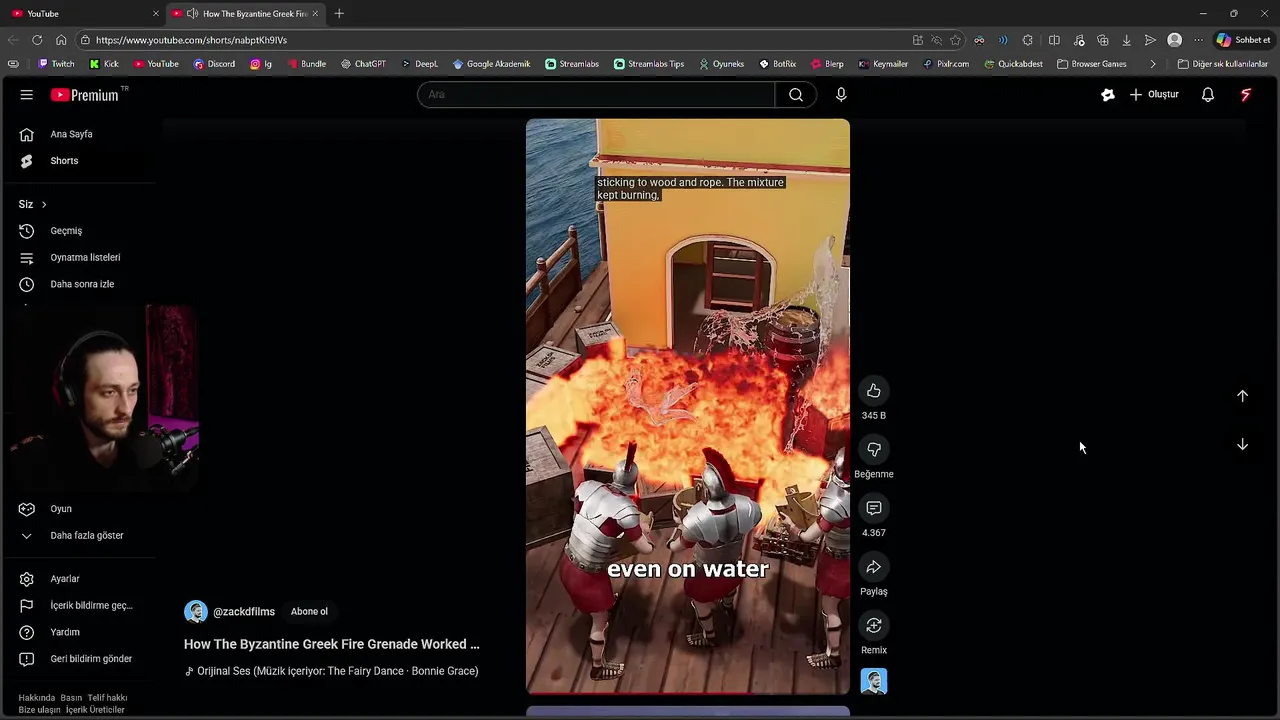Open the account avatar in YouTube header
The width and height of the screenshot is (1280, 720).
tap(1246, 95)
